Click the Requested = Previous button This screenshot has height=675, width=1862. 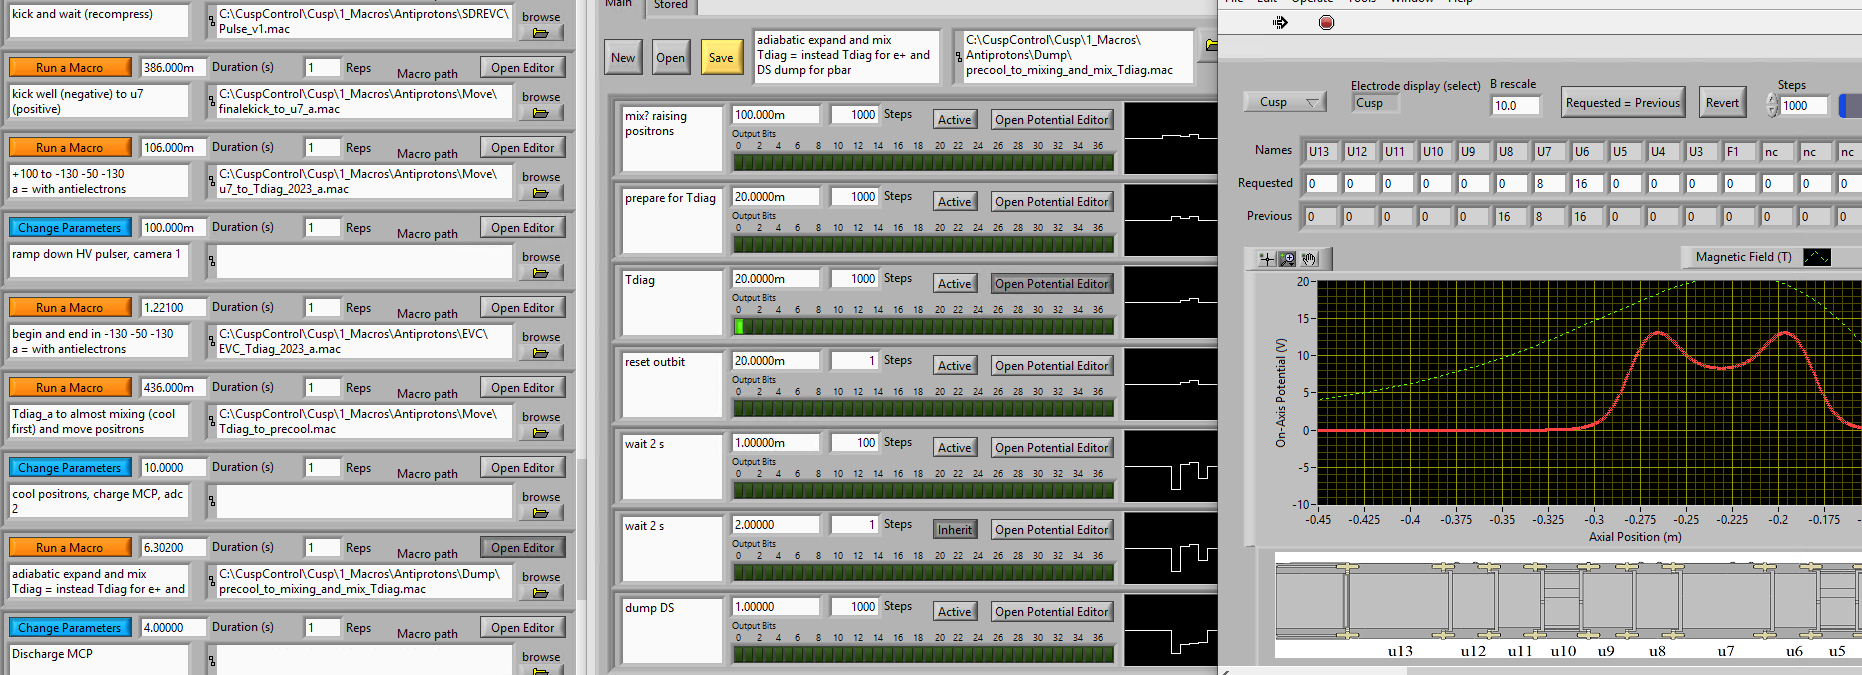(1622, 102)
